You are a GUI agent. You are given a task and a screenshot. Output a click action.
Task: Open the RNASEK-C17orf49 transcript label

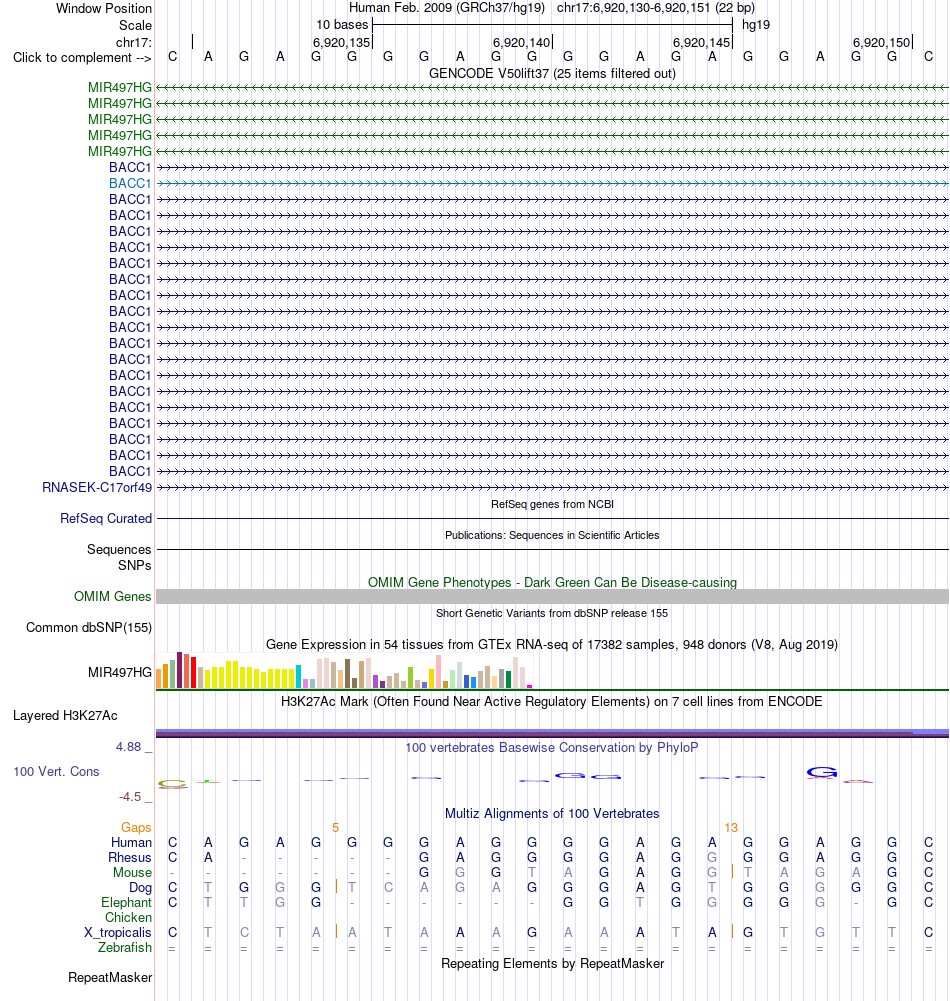[x=97, y=487]
